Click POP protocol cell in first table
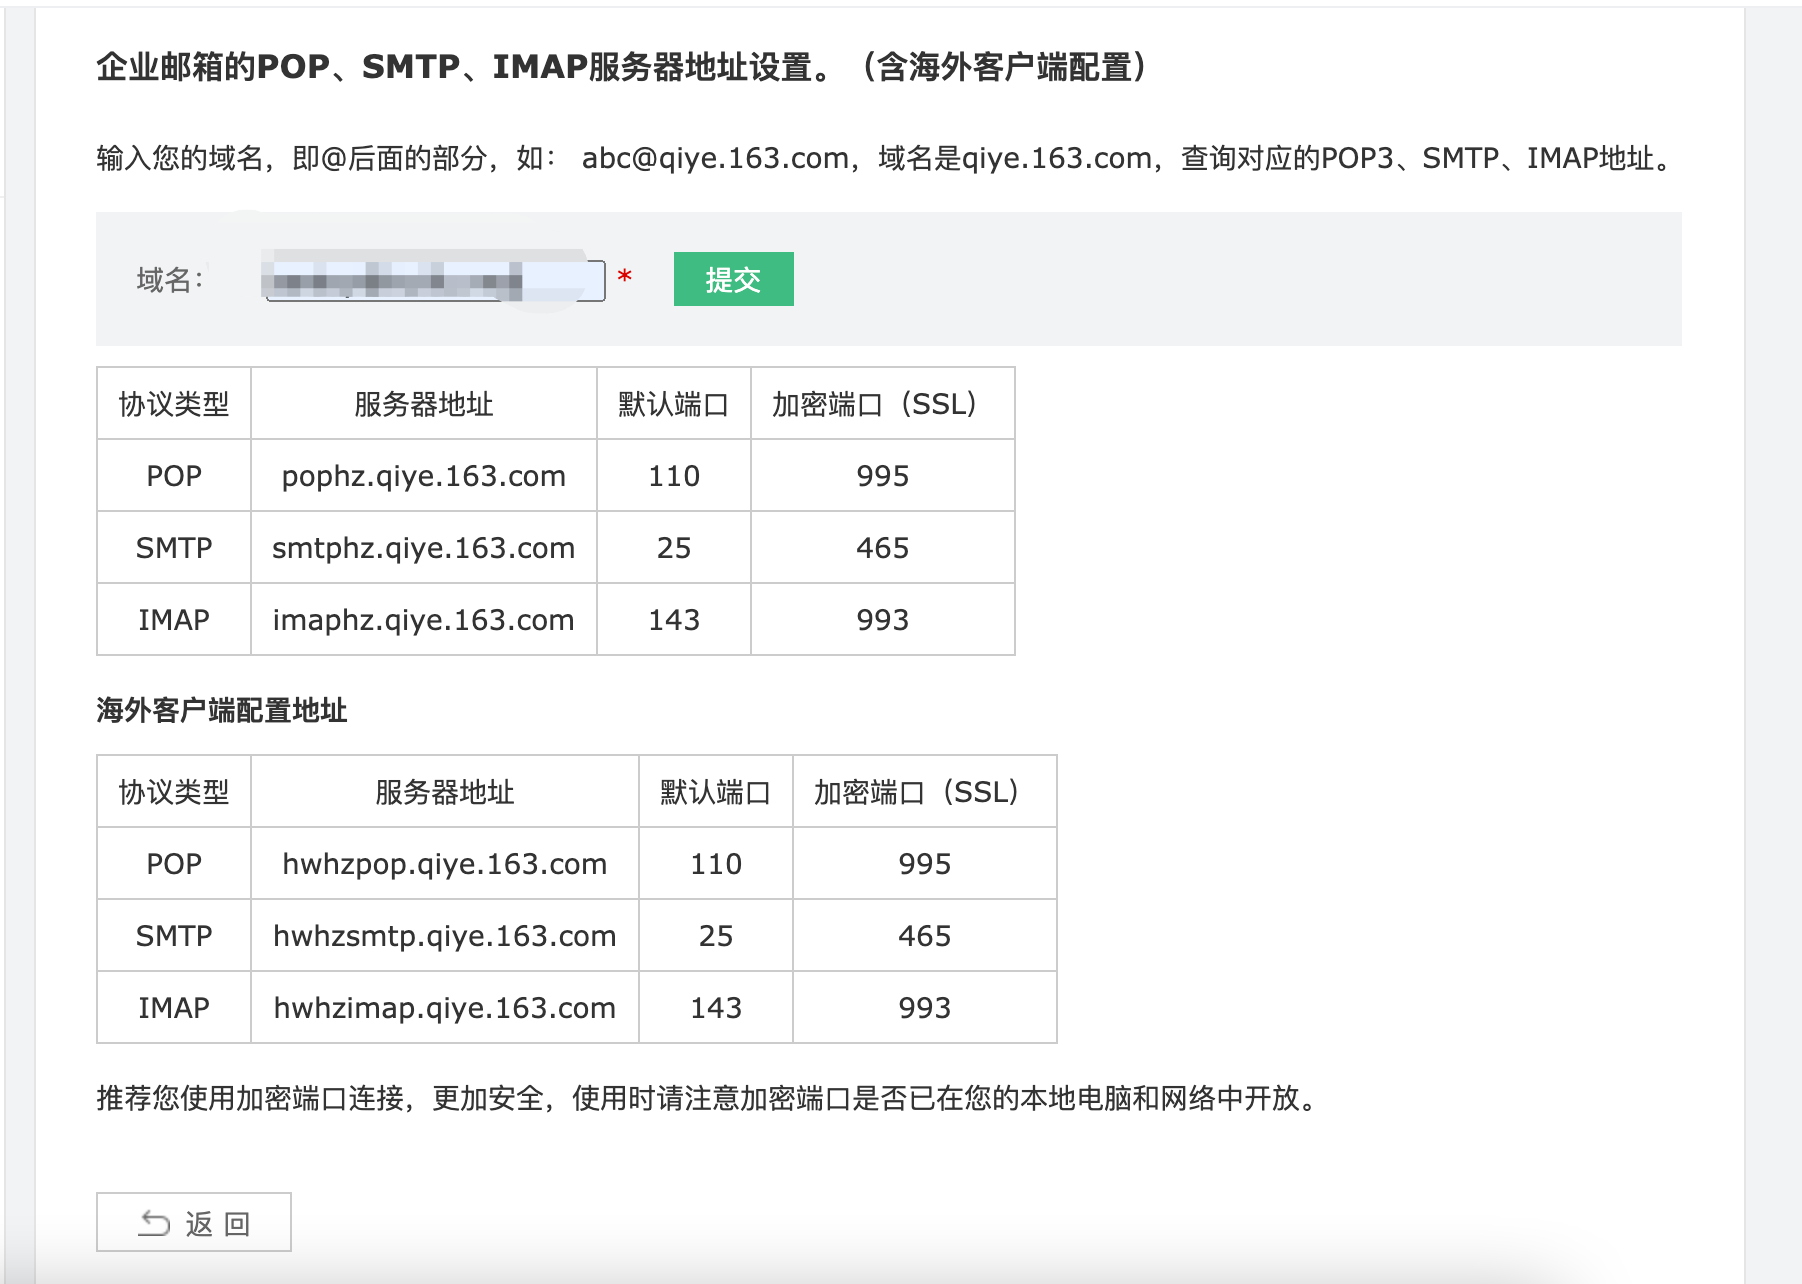Image resolution: width=1802 pixels, height=1284 pixels. 174,476
